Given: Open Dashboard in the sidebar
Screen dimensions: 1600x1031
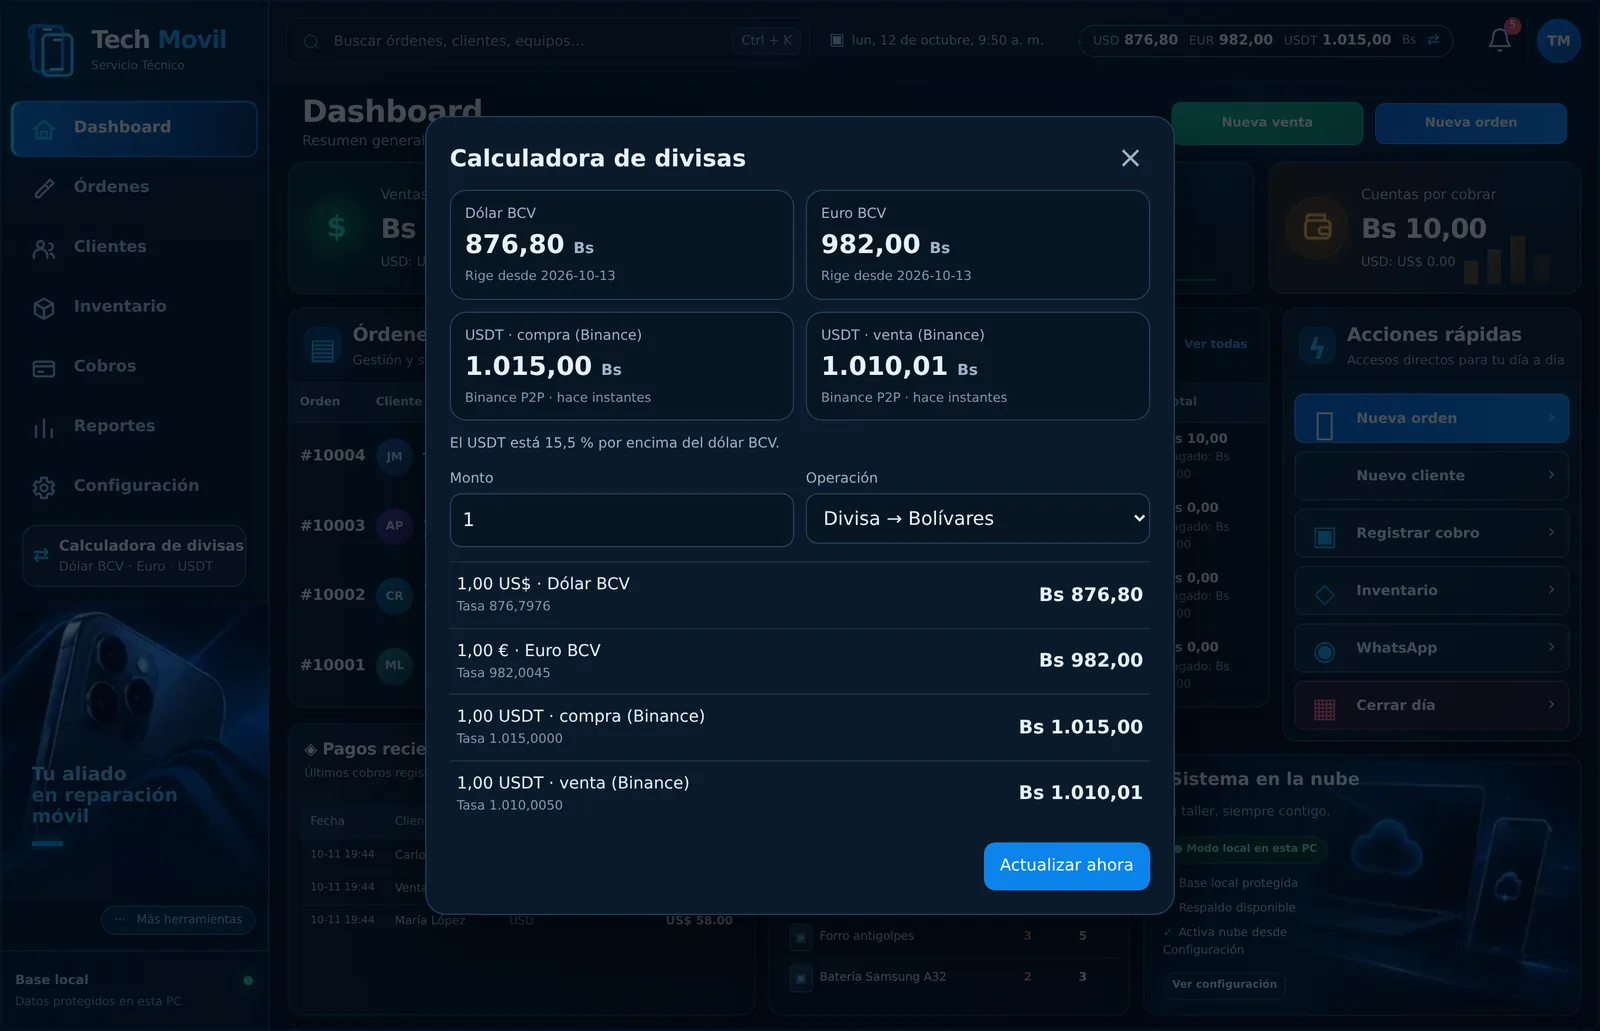Looking at the screenshot, I should coord(134,128).
